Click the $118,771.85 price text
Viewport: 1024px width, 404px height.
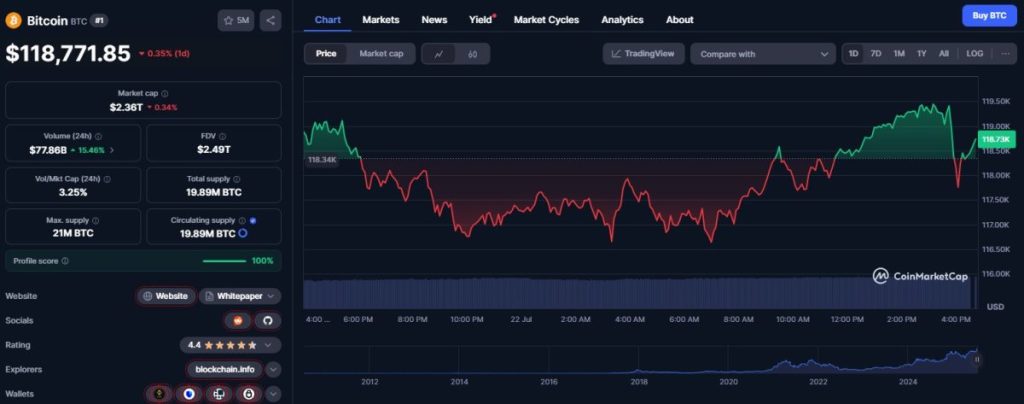click(68, 53)
